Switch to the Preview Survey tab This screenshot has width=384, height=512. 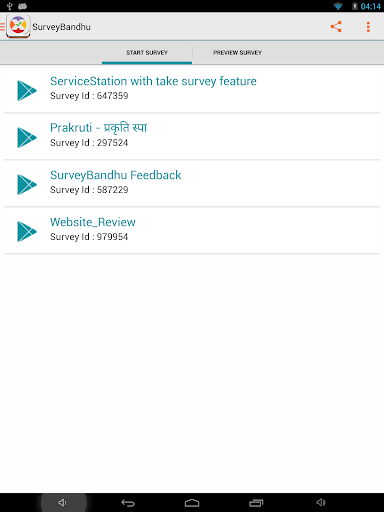pyautogui.click(x=237, y=53)
